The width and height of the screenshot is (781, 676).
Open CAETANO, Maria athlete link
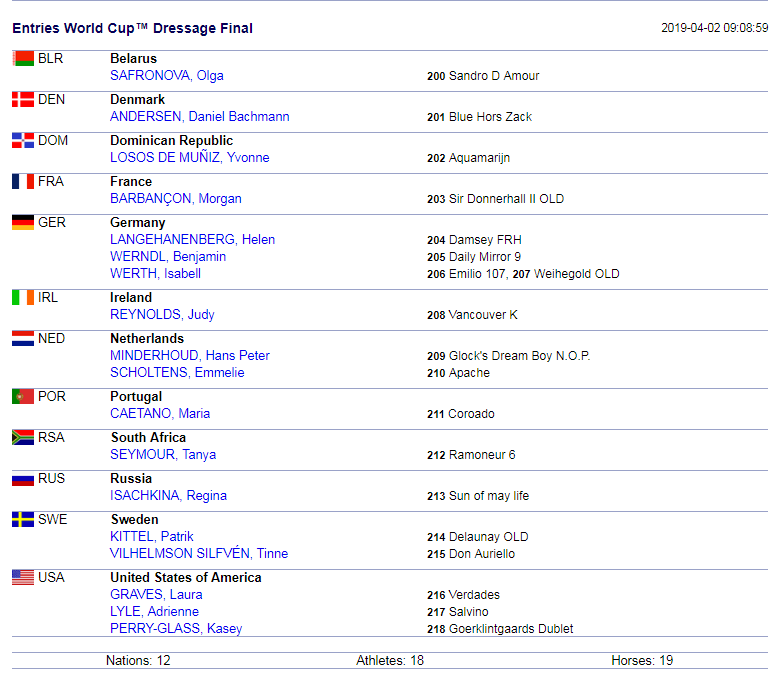[x=160, y=413]
